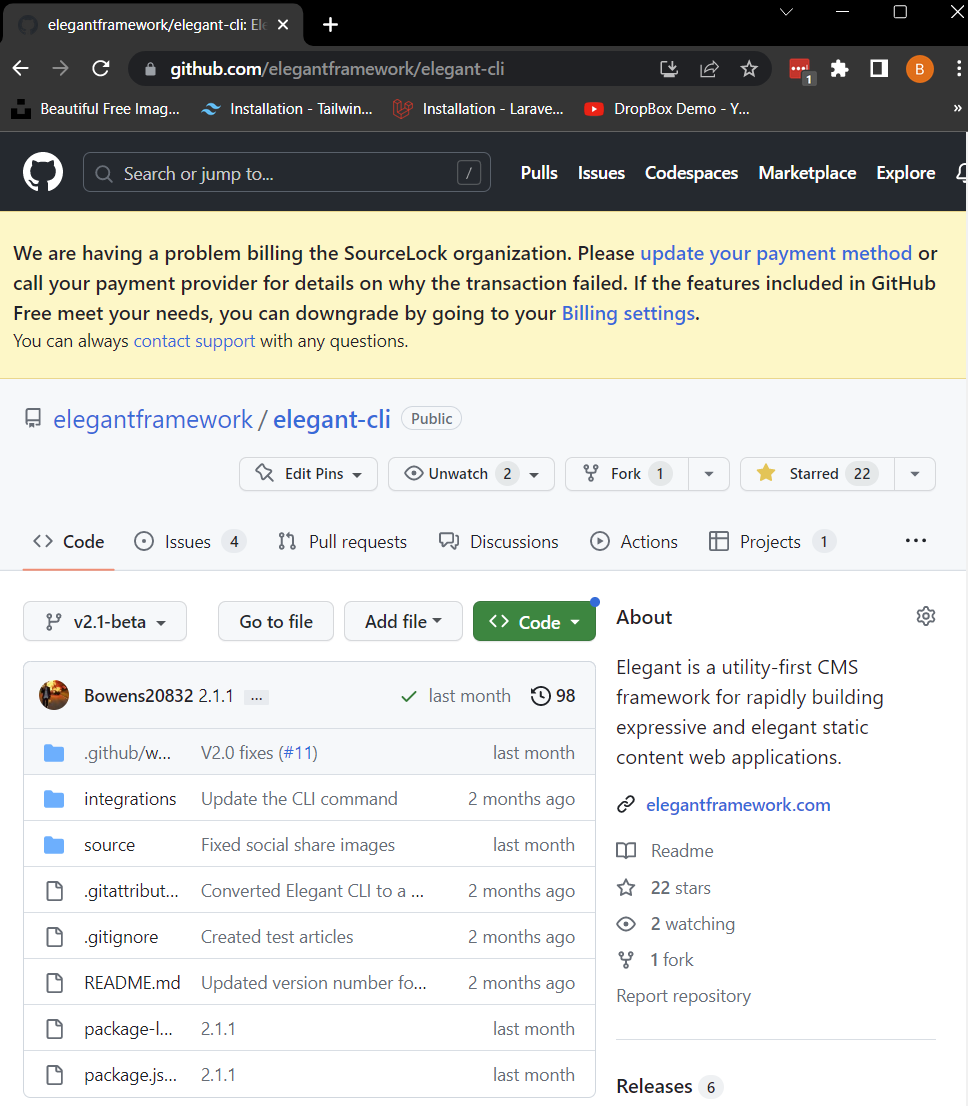Click Bowens20832's avatar thumbnail

[54, 695]
